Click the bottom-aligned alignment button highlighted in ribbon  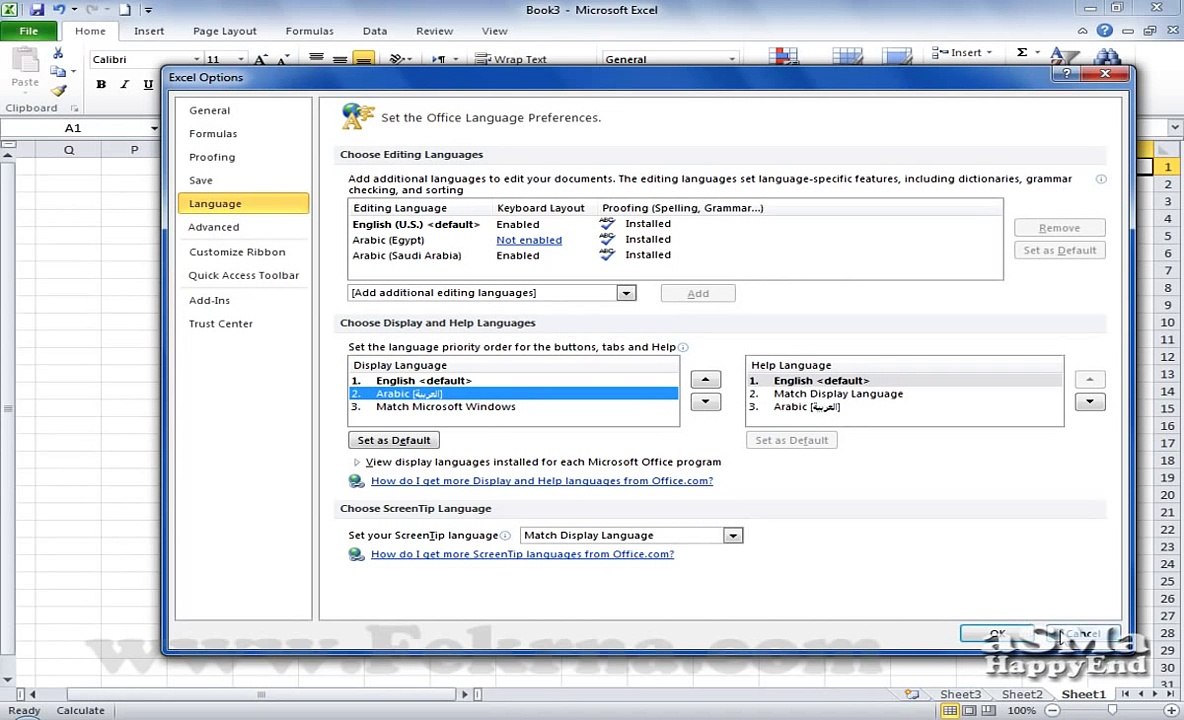coord(364,59)
